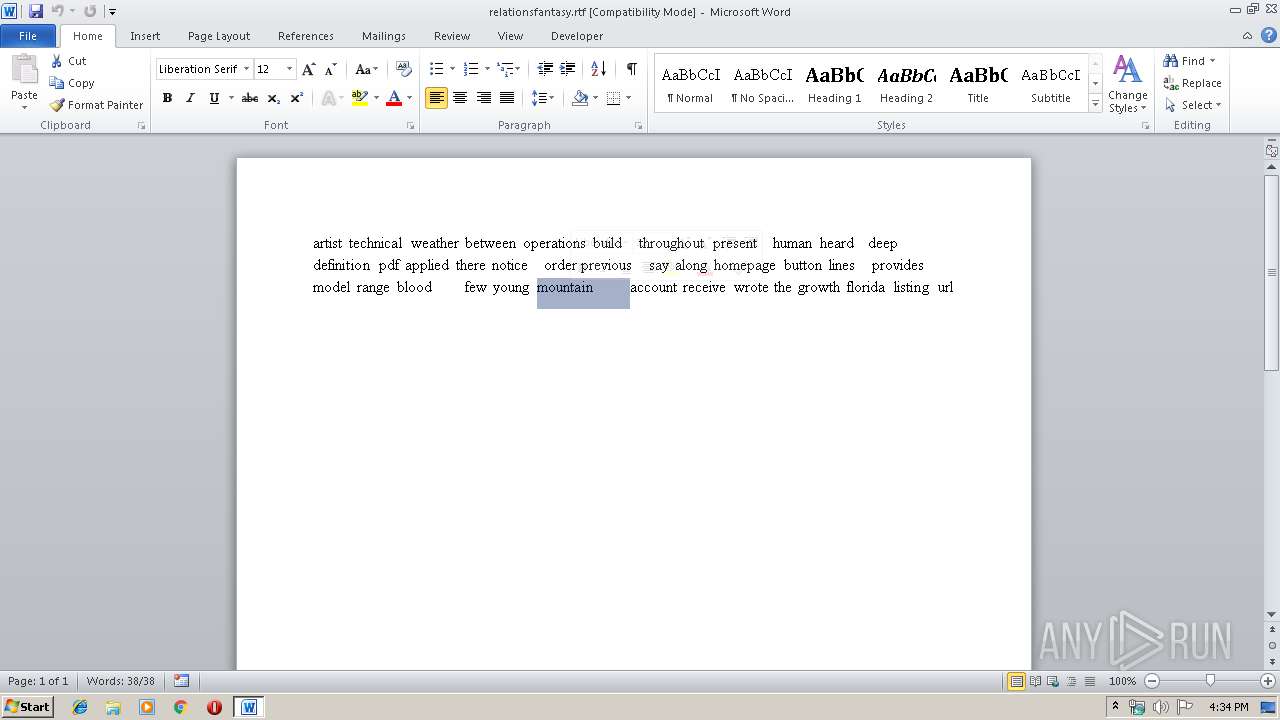Select Print Layout view in status bar
Screen dimensions: 1280x720
(x=1016, y=681)
